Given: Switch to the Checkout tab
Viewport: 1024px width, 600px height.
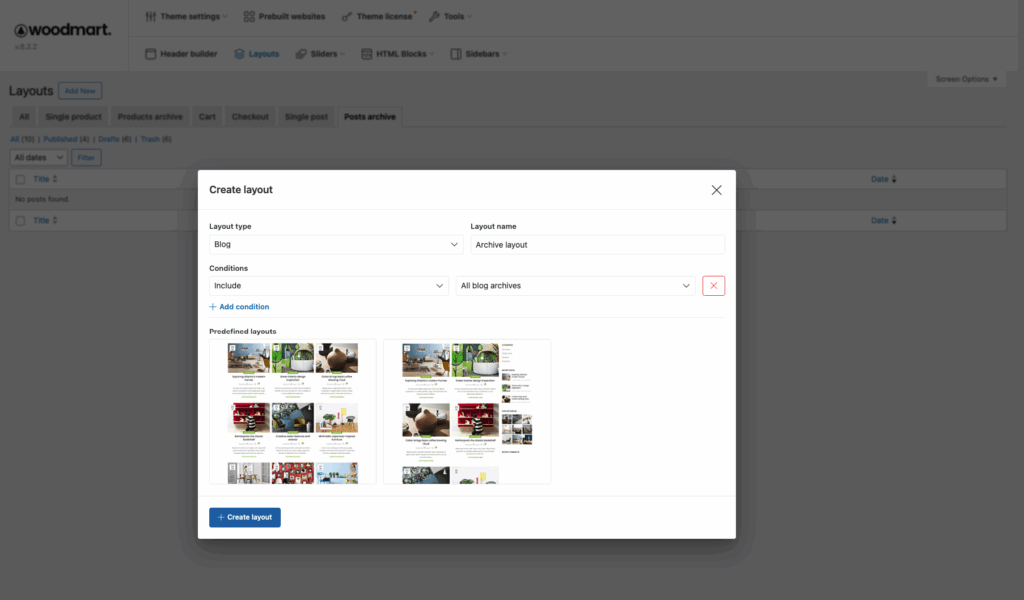Looking at the screenshot, I should pyautogui.click(x=250, y=117).
